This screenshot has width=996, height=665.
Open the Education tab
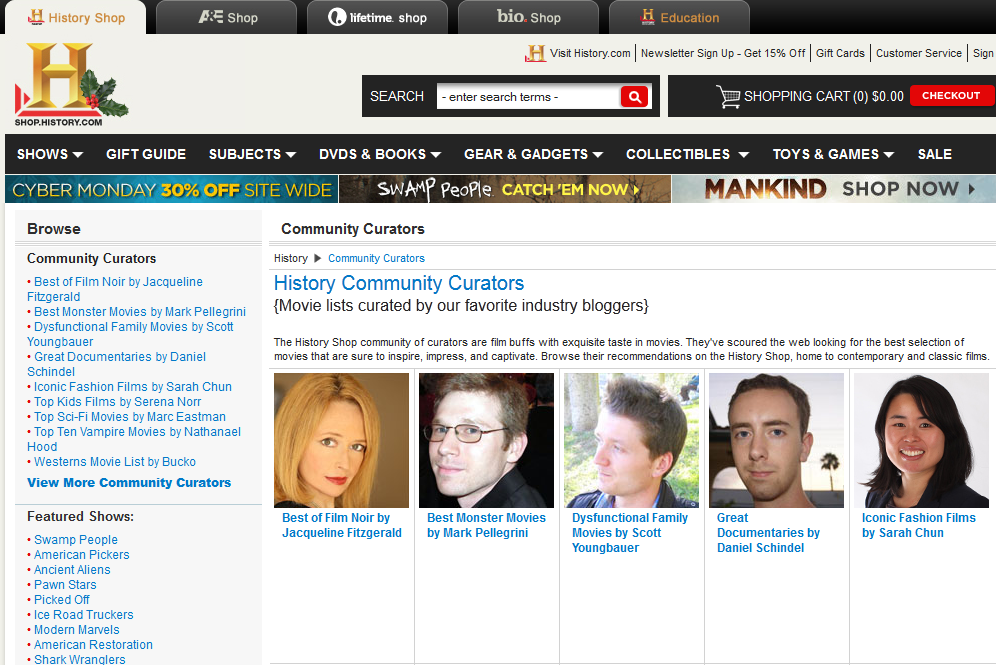coord(679,17)
